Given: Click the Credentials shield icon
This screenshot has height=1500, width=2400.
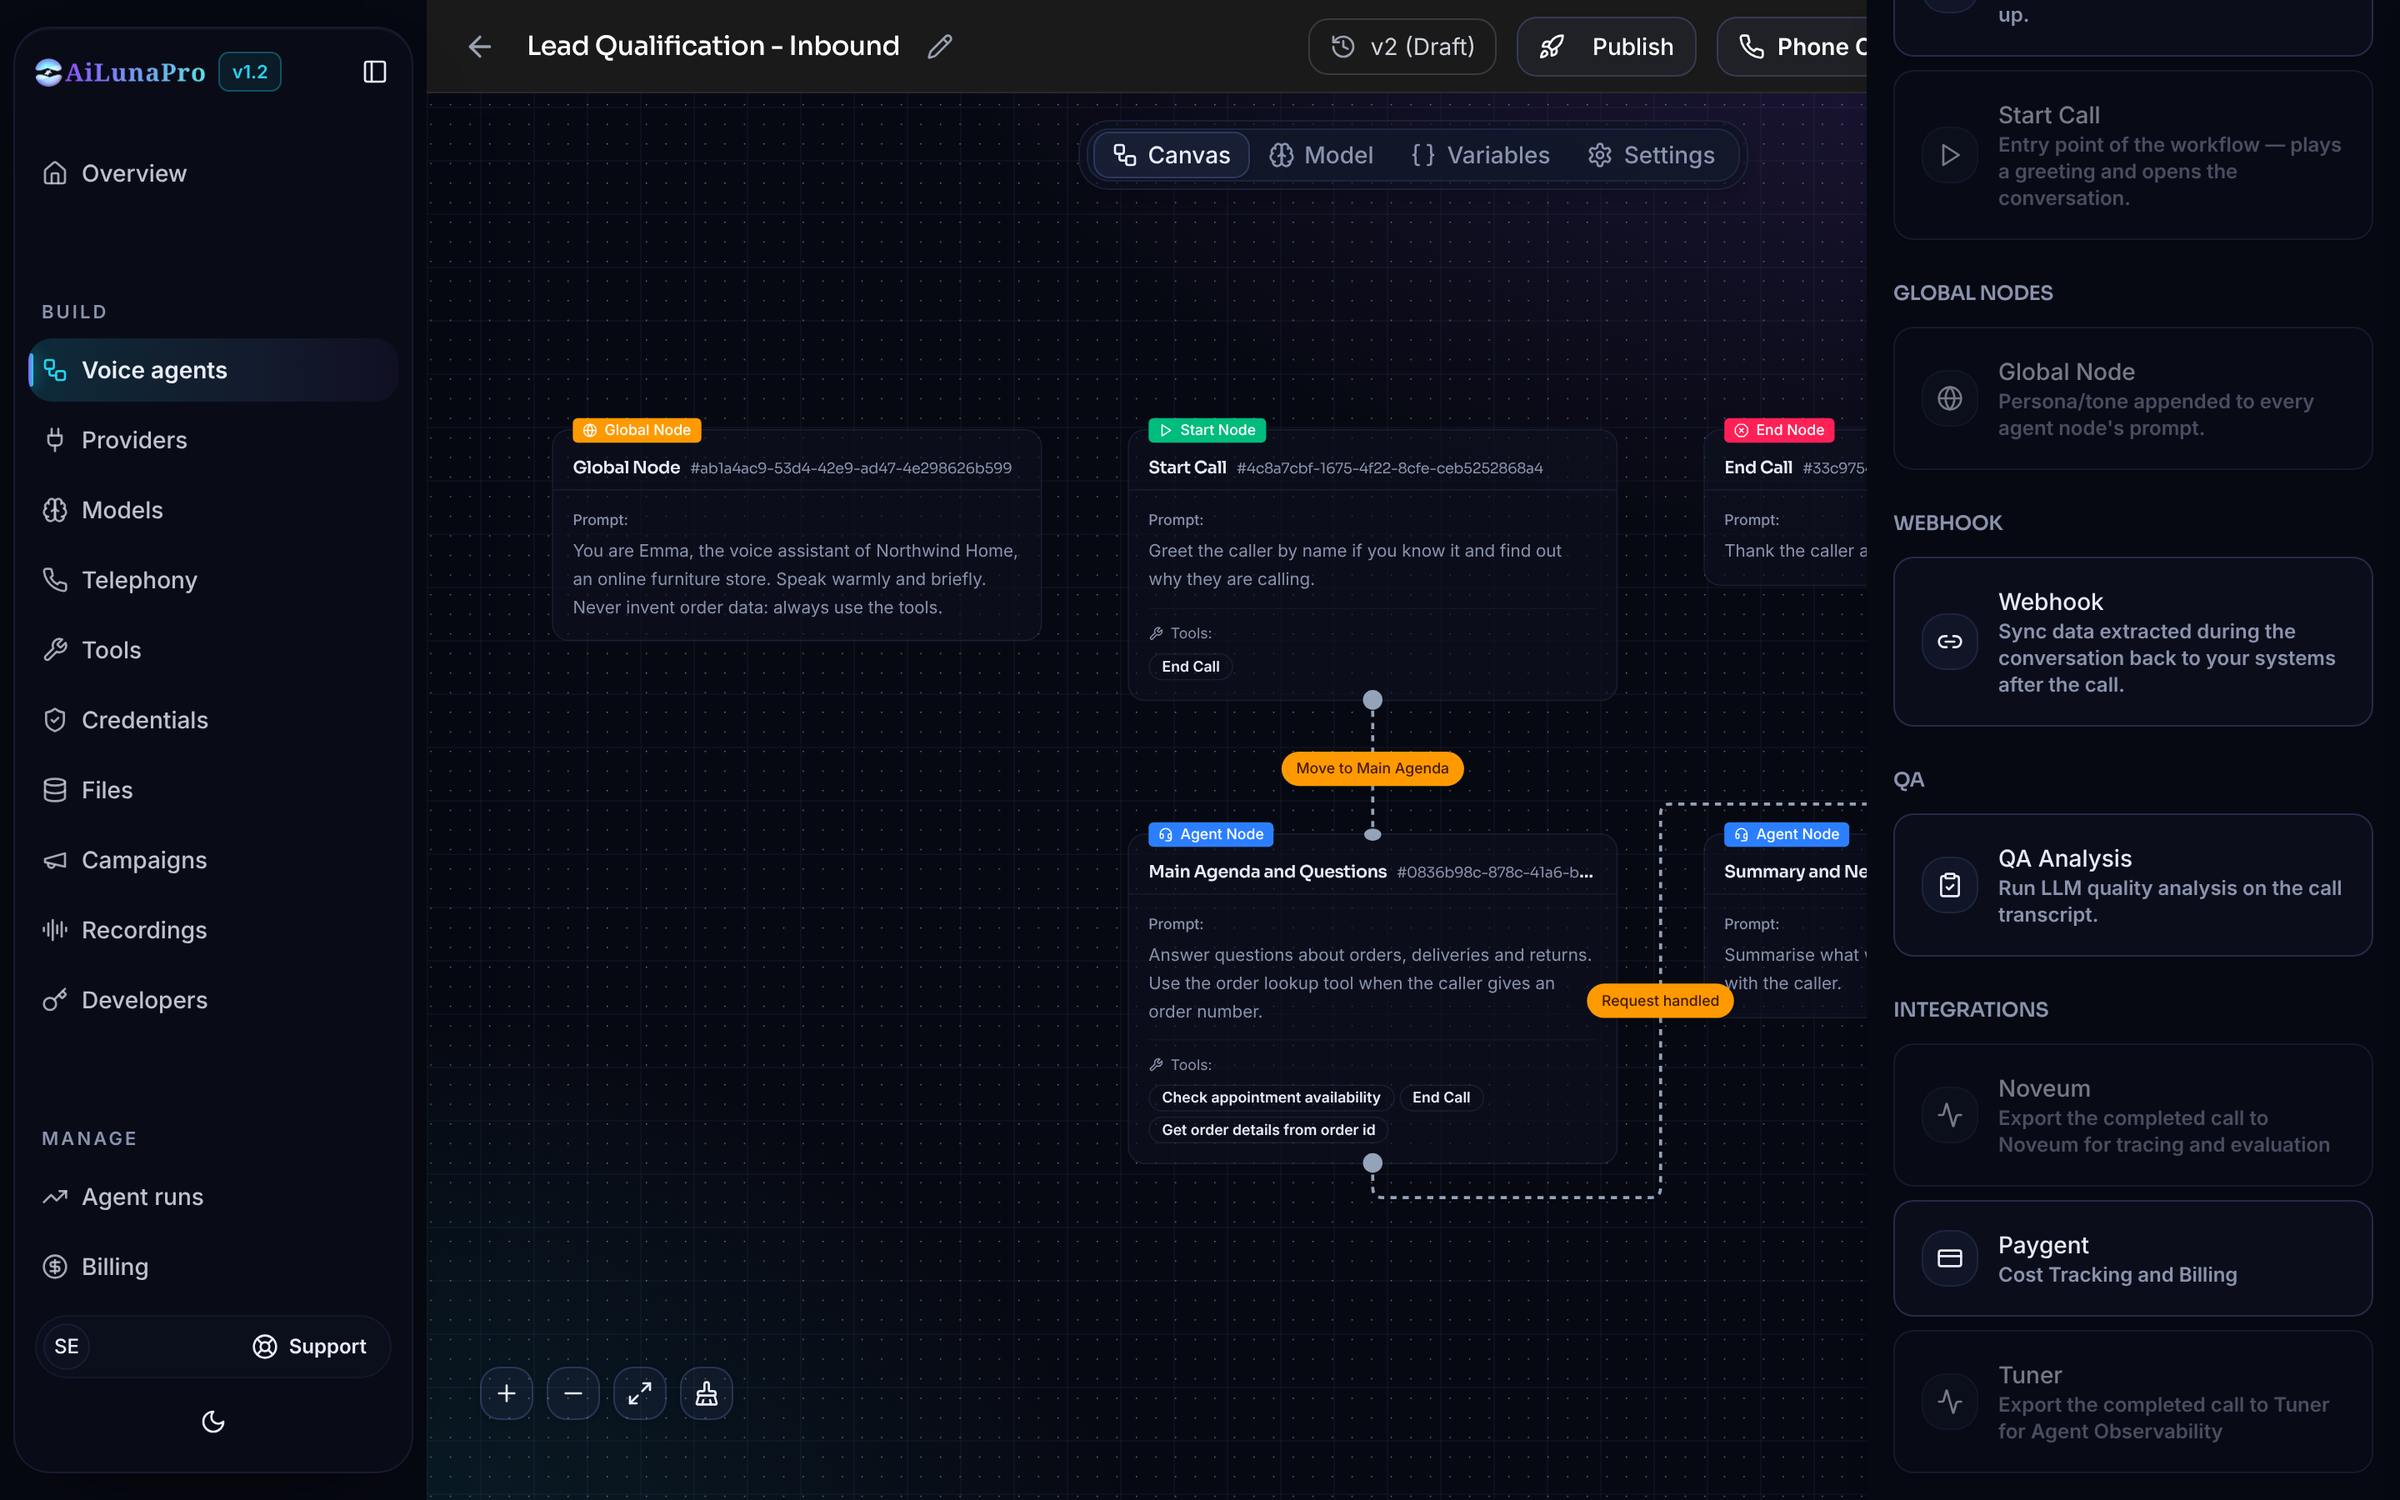Looking at the screenshot, I should tap(55, 720).
